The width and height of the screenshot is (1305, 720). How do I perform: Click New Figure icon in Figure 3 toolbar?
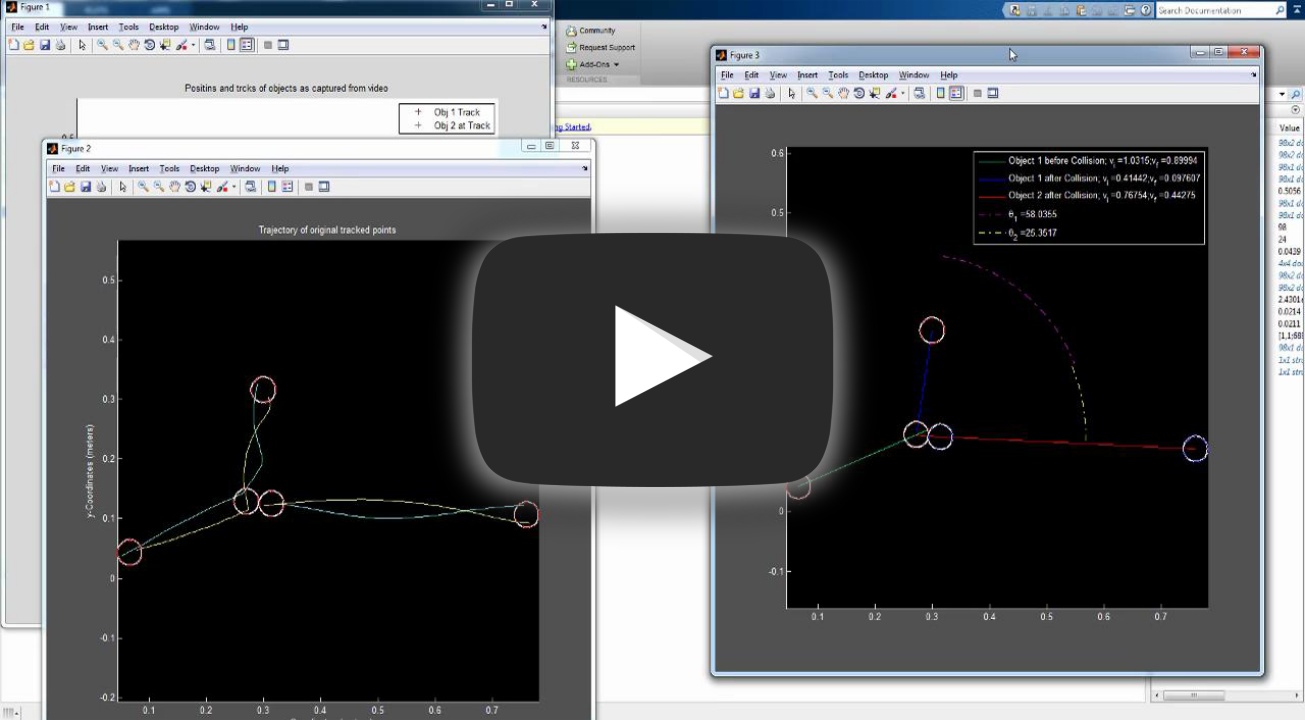click(x=724, y=93)
